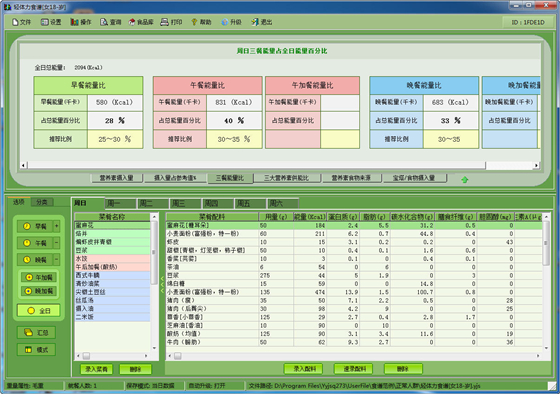Click left arrow of the energy chart scrollbar
560x394 pixels.
(24, 165)
